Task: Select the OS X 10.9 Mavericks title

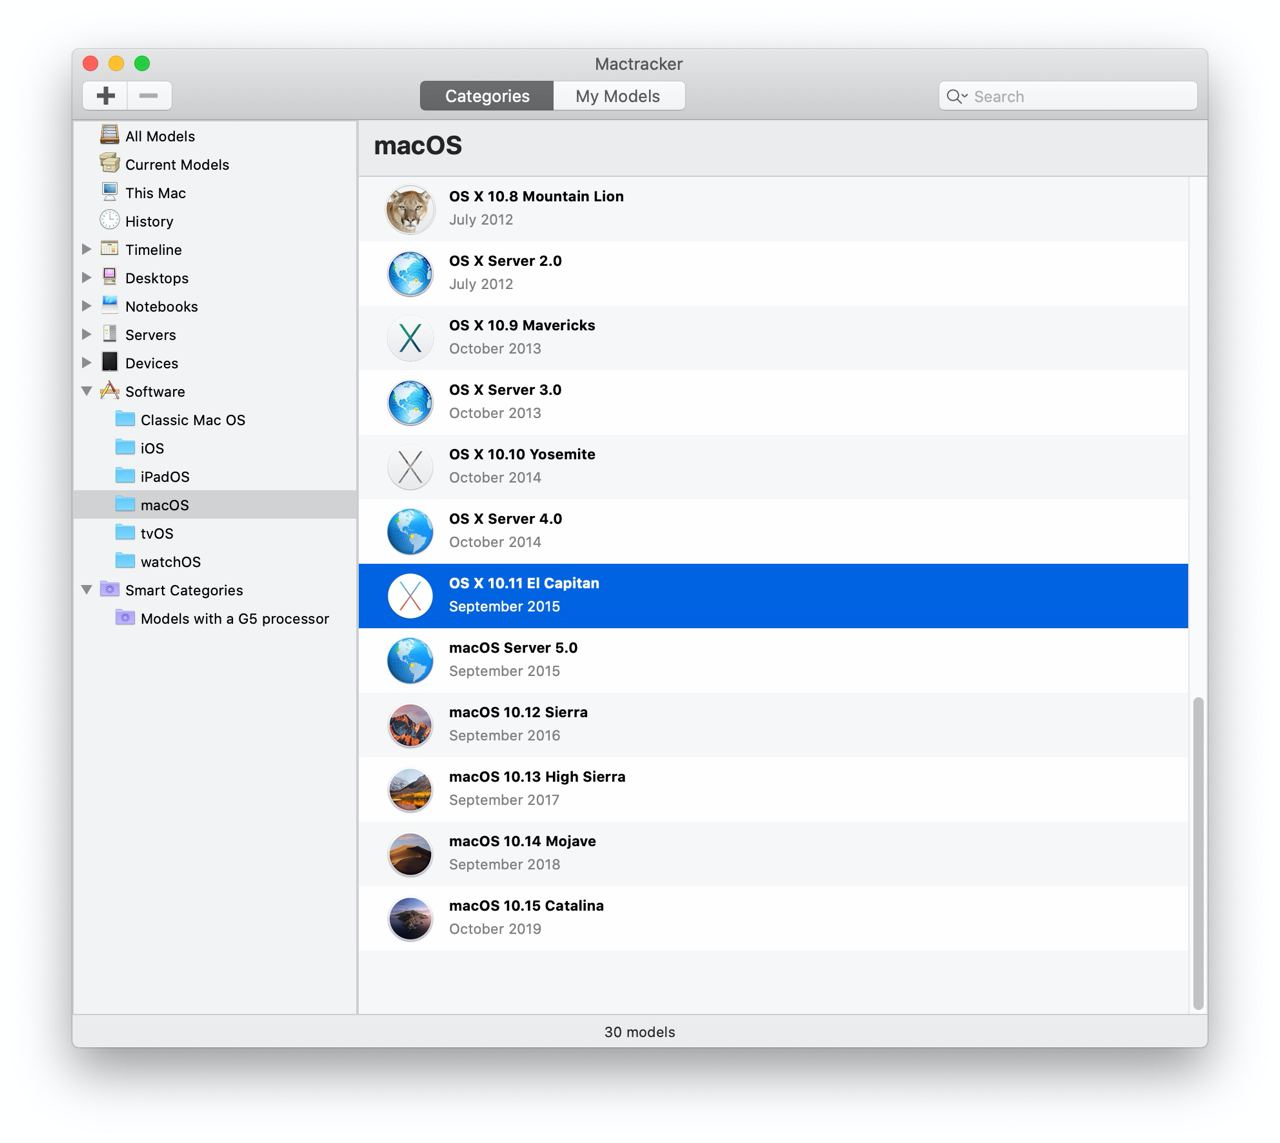Action: click(x=522, y=325)
